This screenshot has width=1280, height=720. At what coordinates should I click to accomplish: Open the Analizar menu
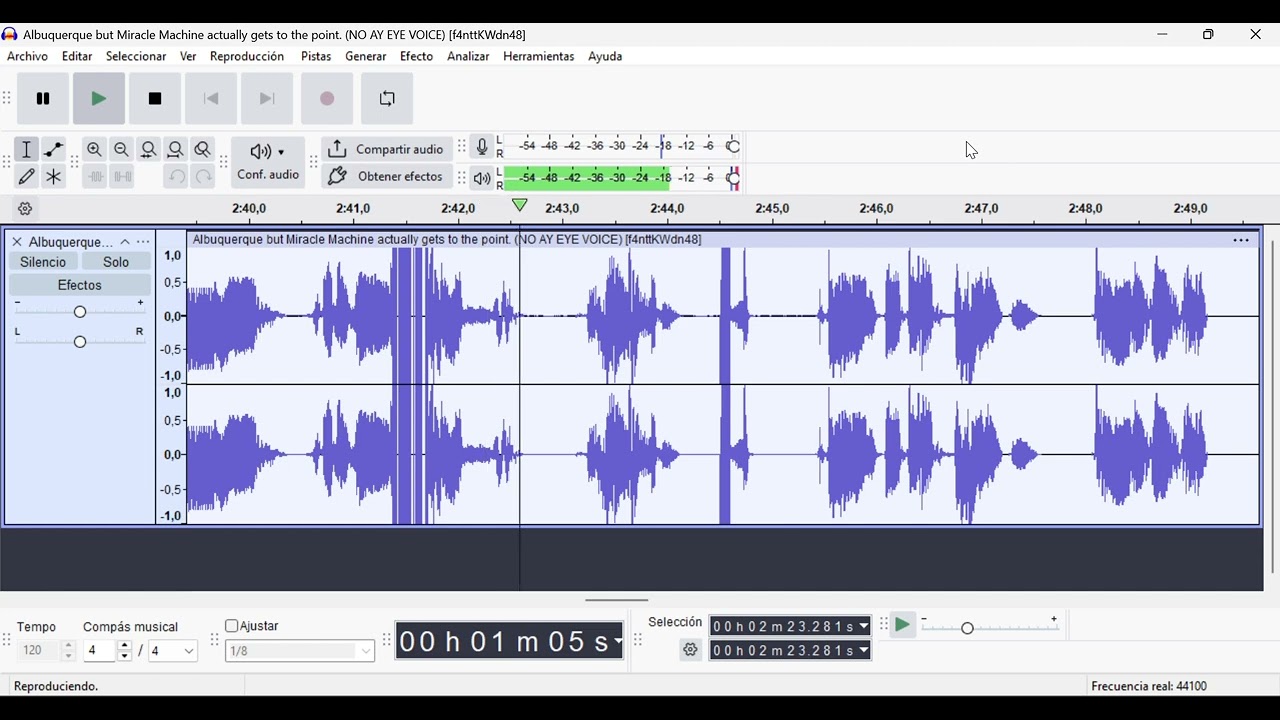[x=468, y=57]
